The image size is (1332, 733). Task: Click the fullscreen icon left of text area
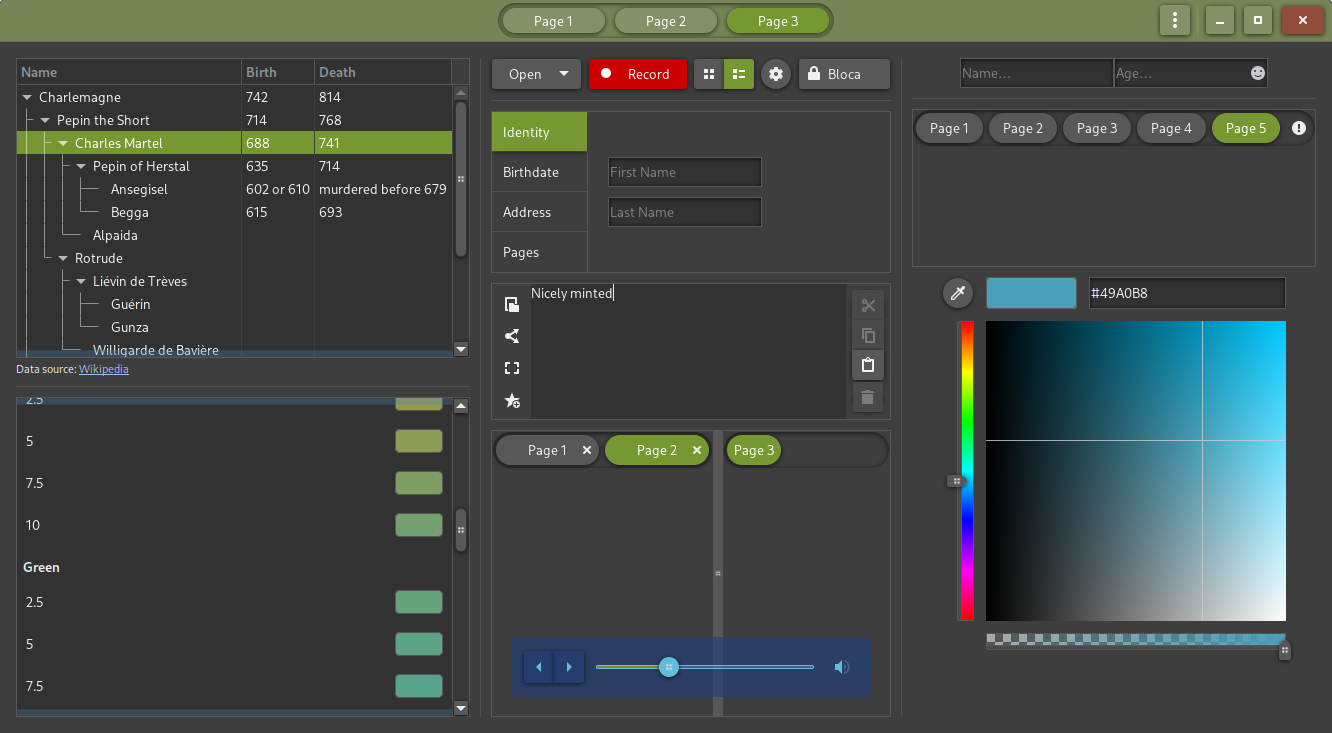[512, 368]
